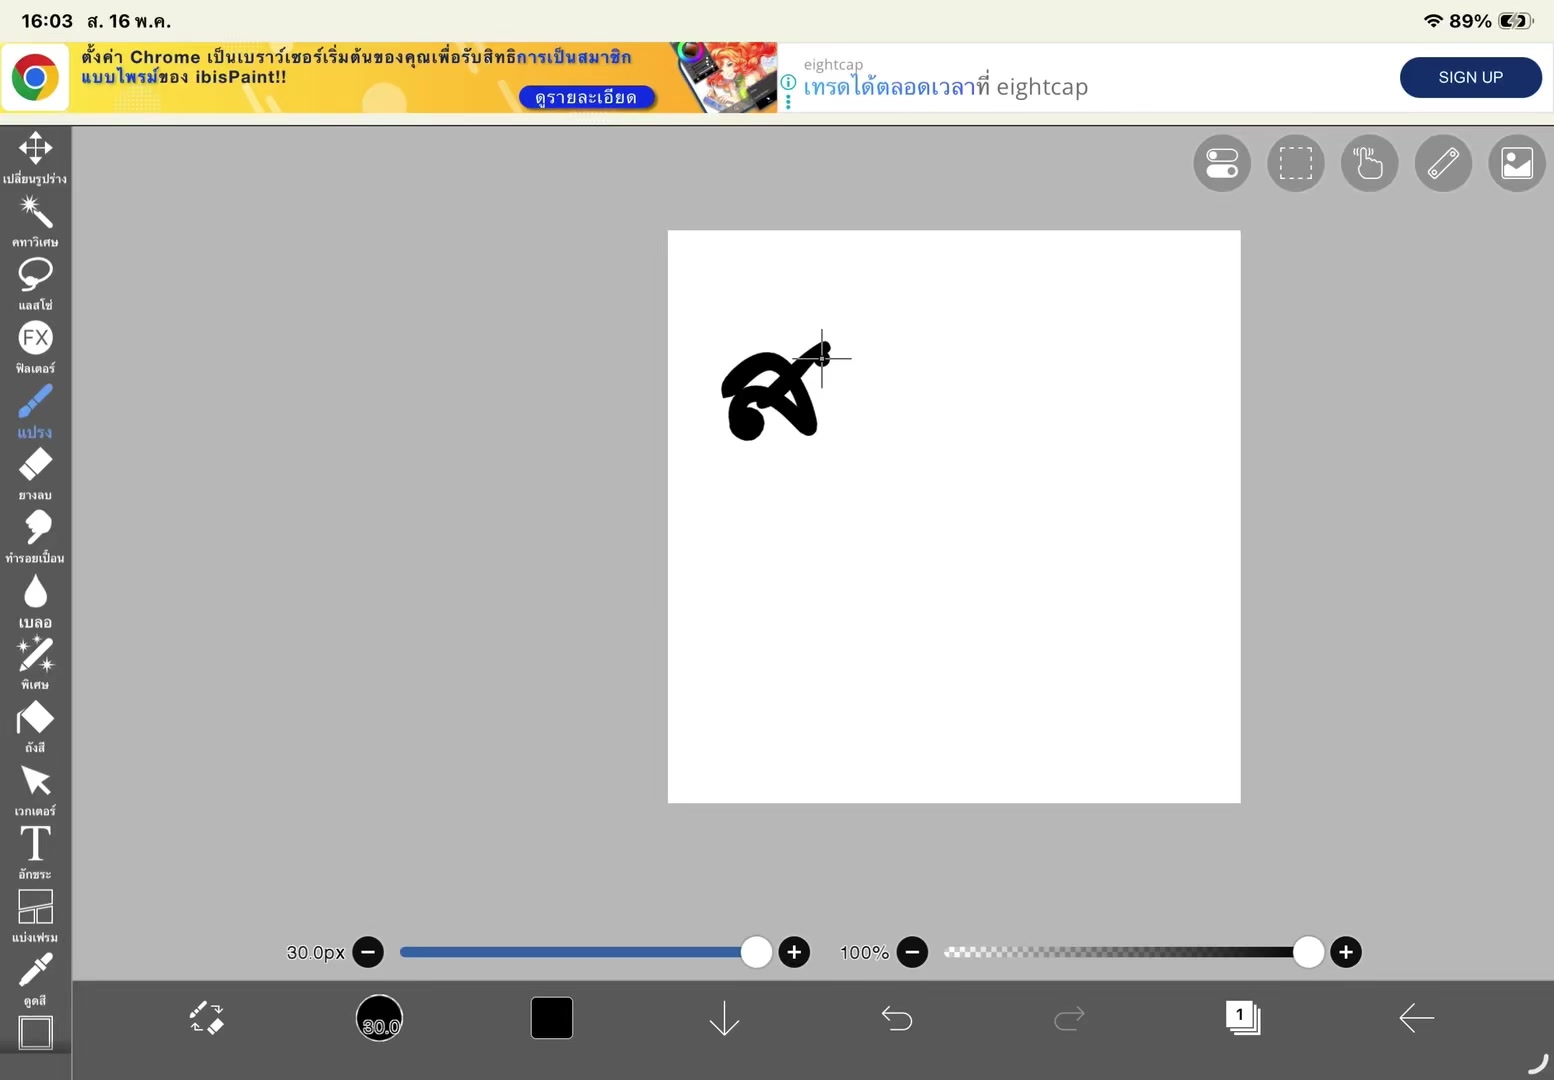This screenshot has height=1080, width=1554.
Task: Toggle the stabilizer switch icon
Action: pyautogui.click(x=1222, y=163)
